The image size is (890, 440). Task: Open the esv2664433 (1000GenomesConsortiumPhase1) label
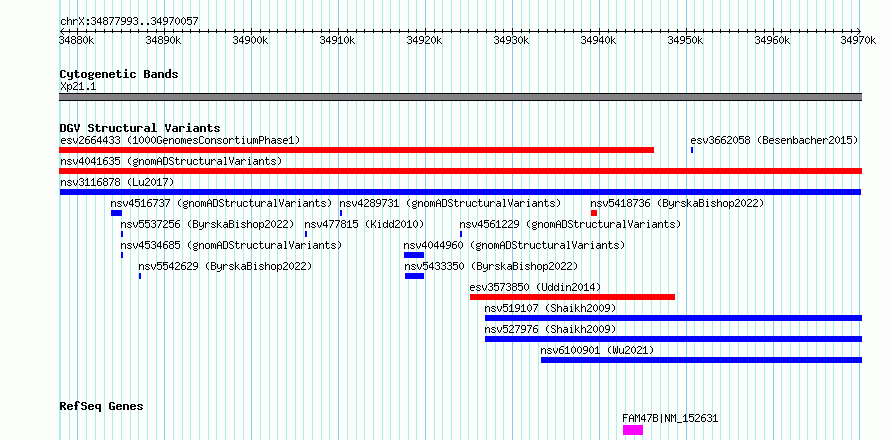(x=180, y=140)
